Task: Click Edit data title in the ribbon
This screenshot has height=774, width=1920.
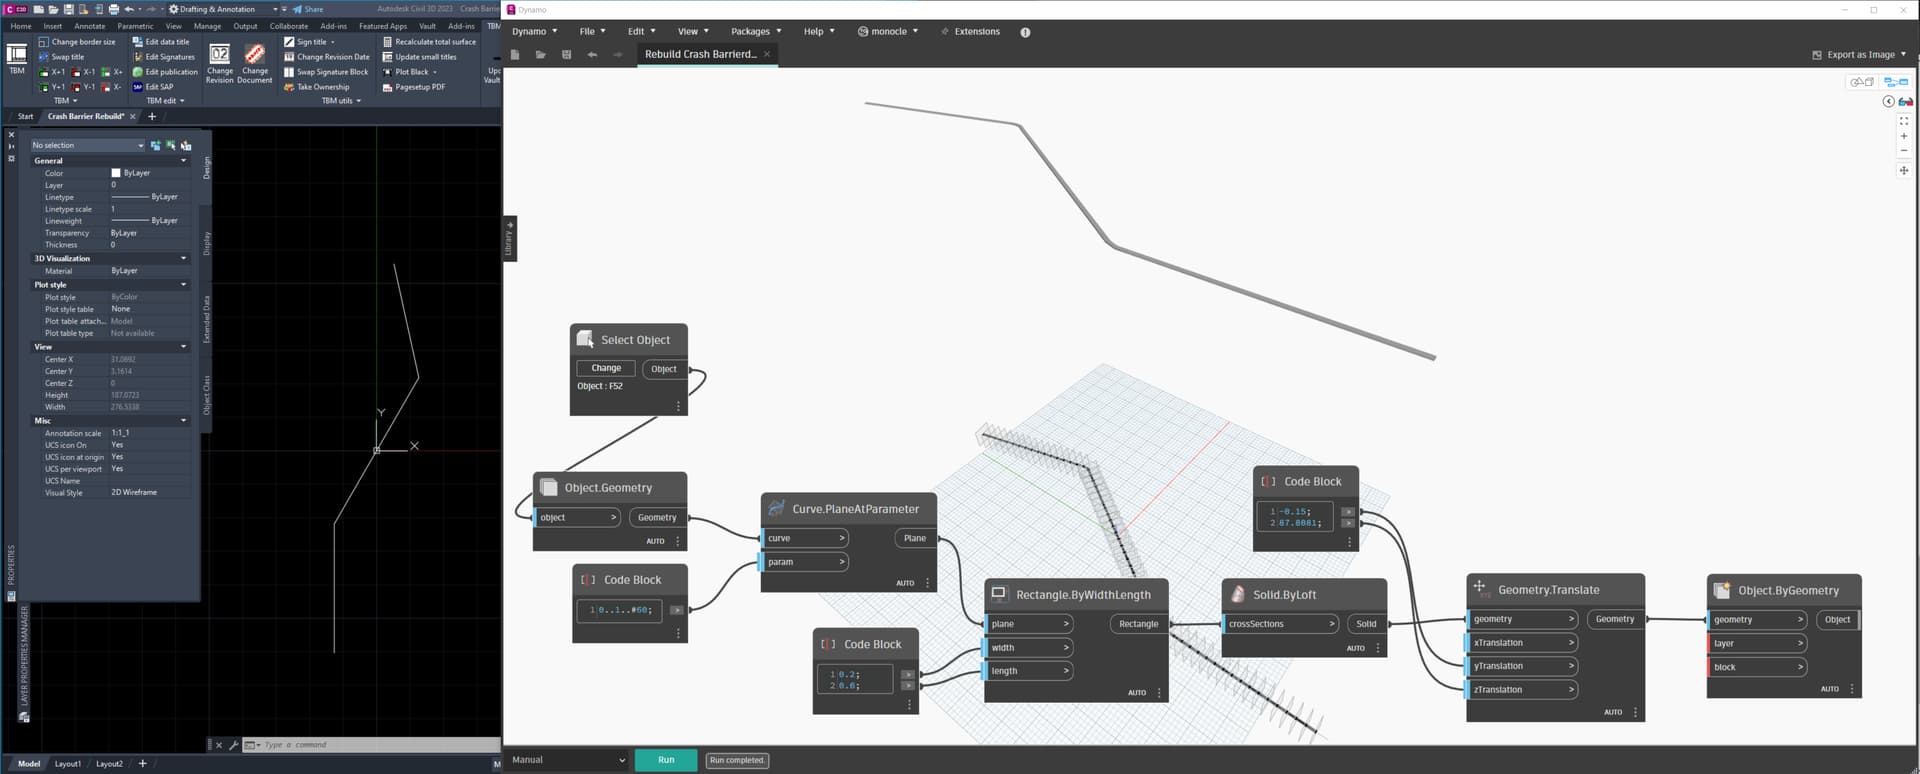Action: click(161, 42)
